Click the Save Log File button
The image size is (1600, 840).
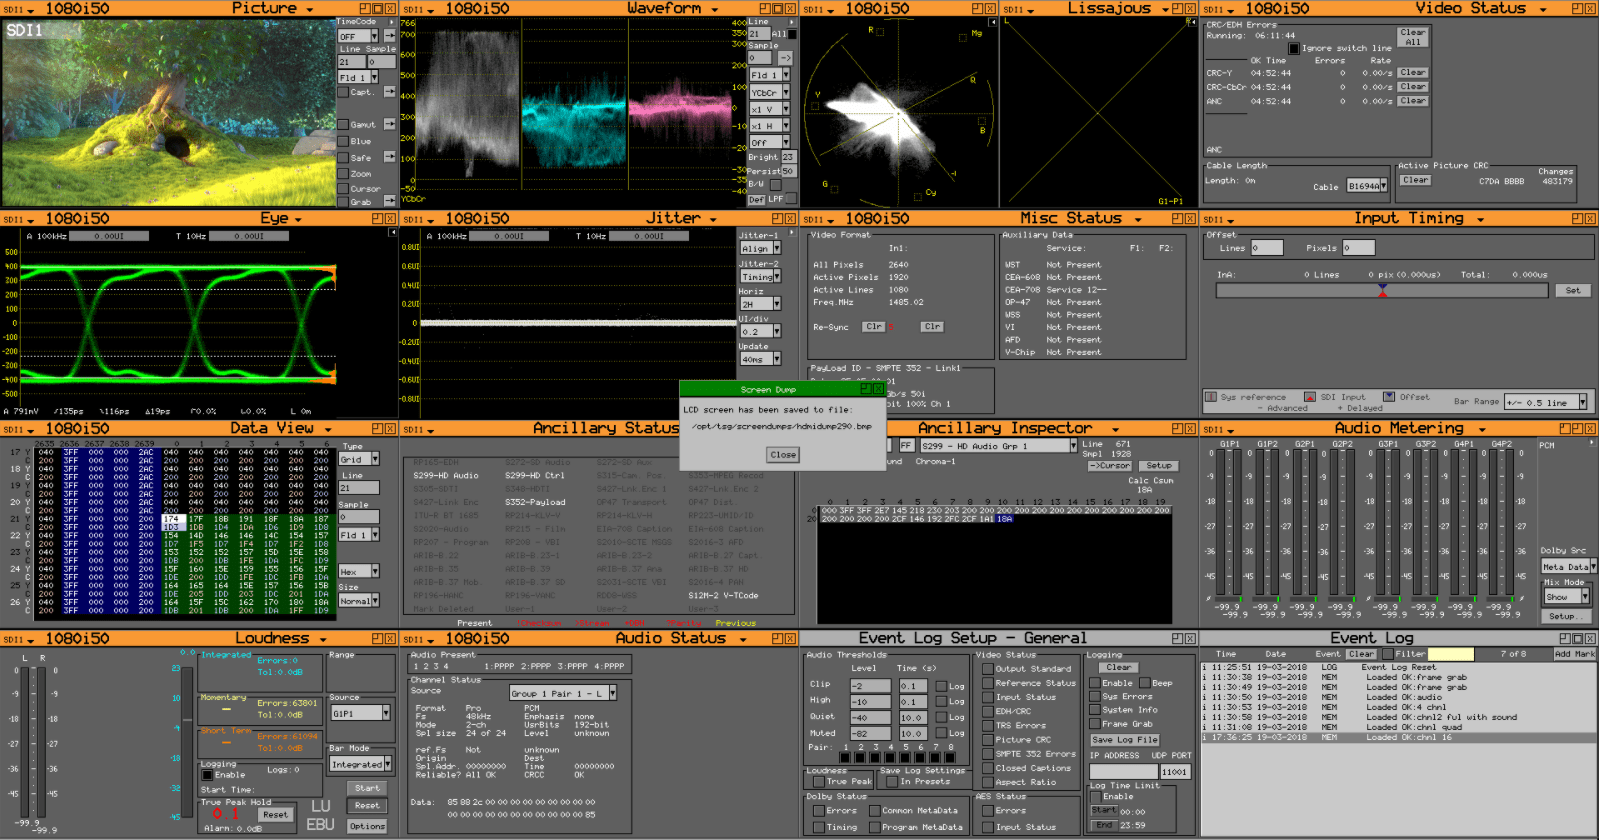[x=1124, y=740]
